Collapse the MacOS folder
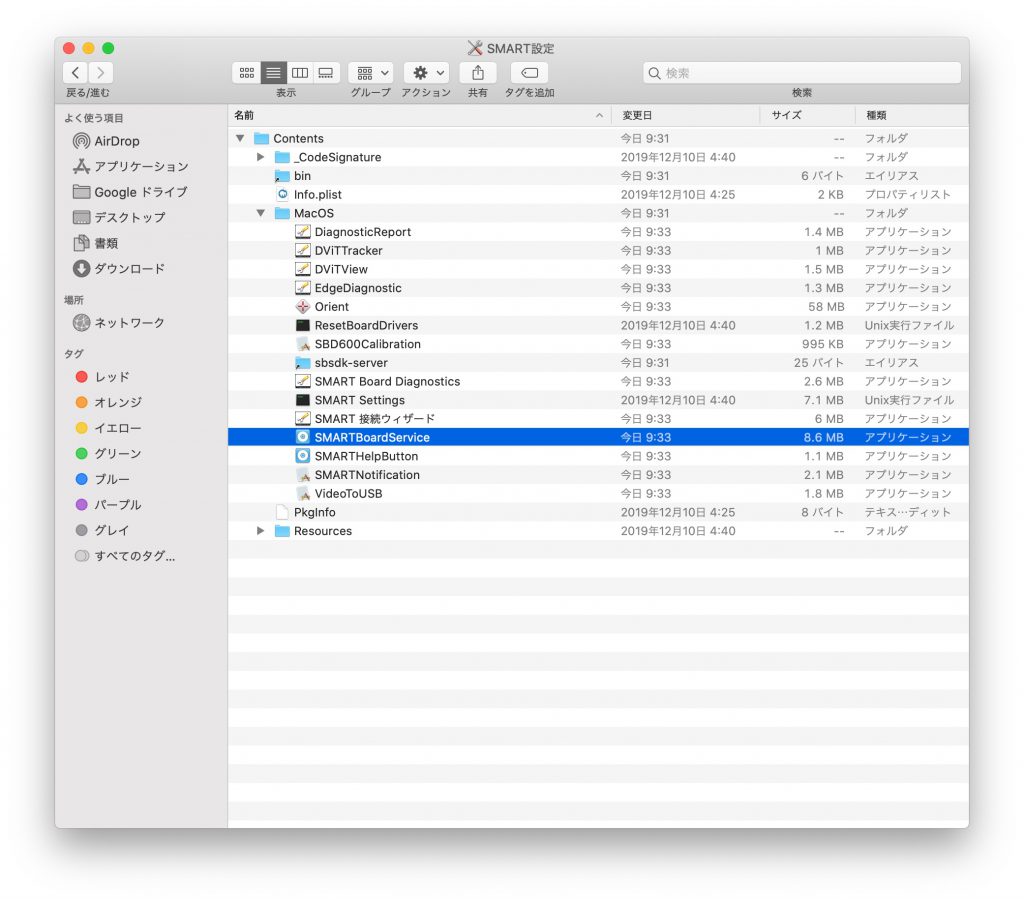 [x=261, y=213]
